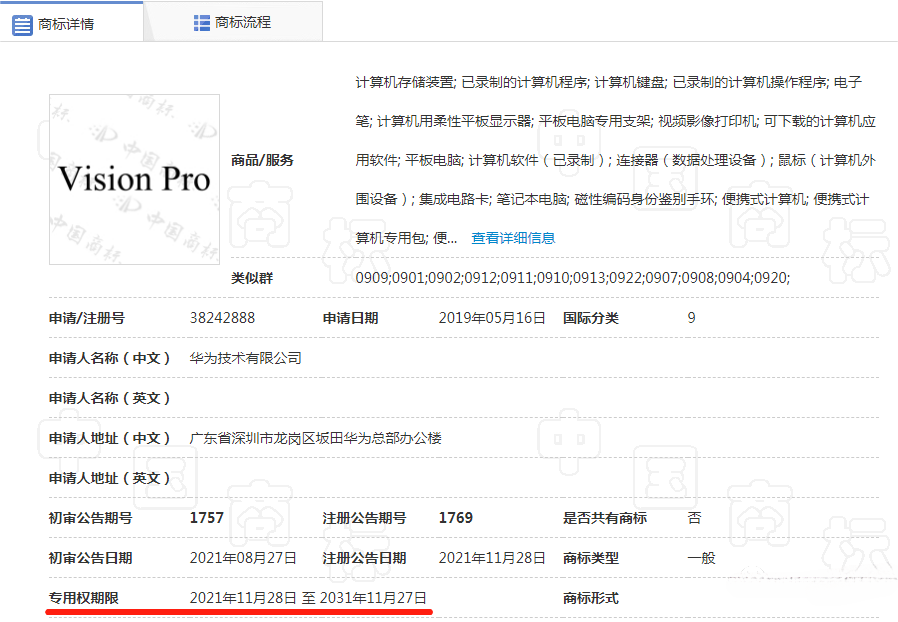Switch to the 商标流程 tab
Viewport: 898px width, 622px height.
pos(233,22)
